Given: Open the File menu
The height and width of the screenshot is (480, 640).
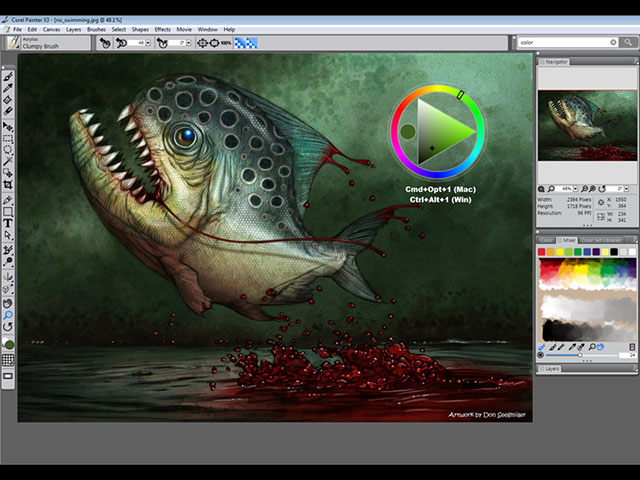Looking at the screenshot, I should tap(17, 29).
